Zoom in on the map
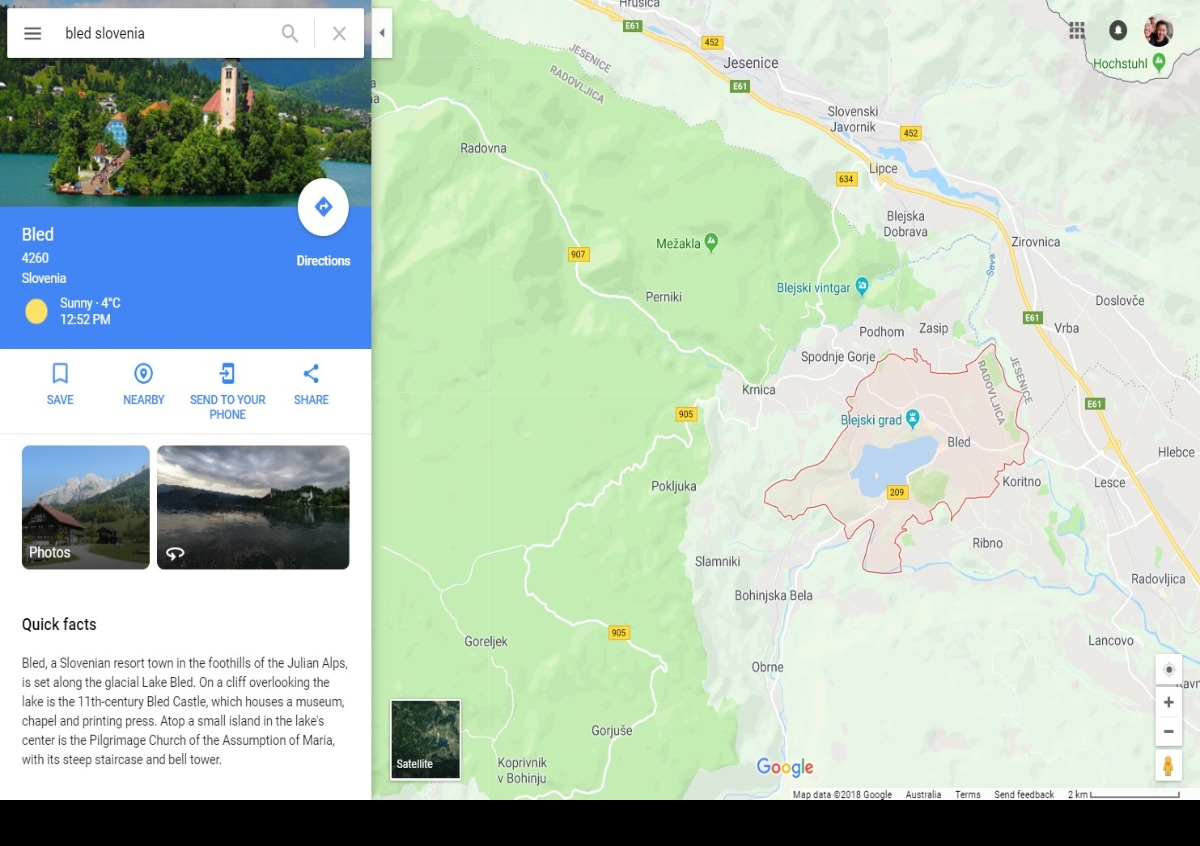 [1168, 702]
